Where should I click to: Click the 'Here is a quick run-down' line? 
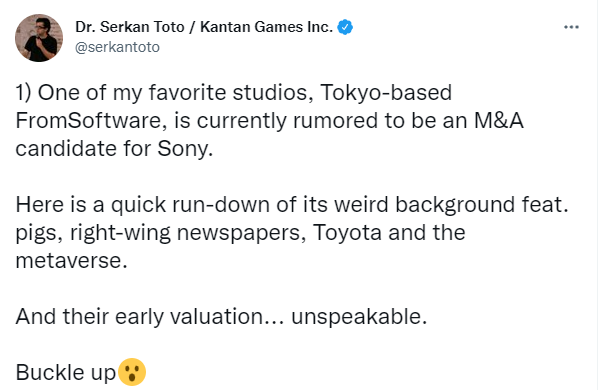[x=142, y=205]
